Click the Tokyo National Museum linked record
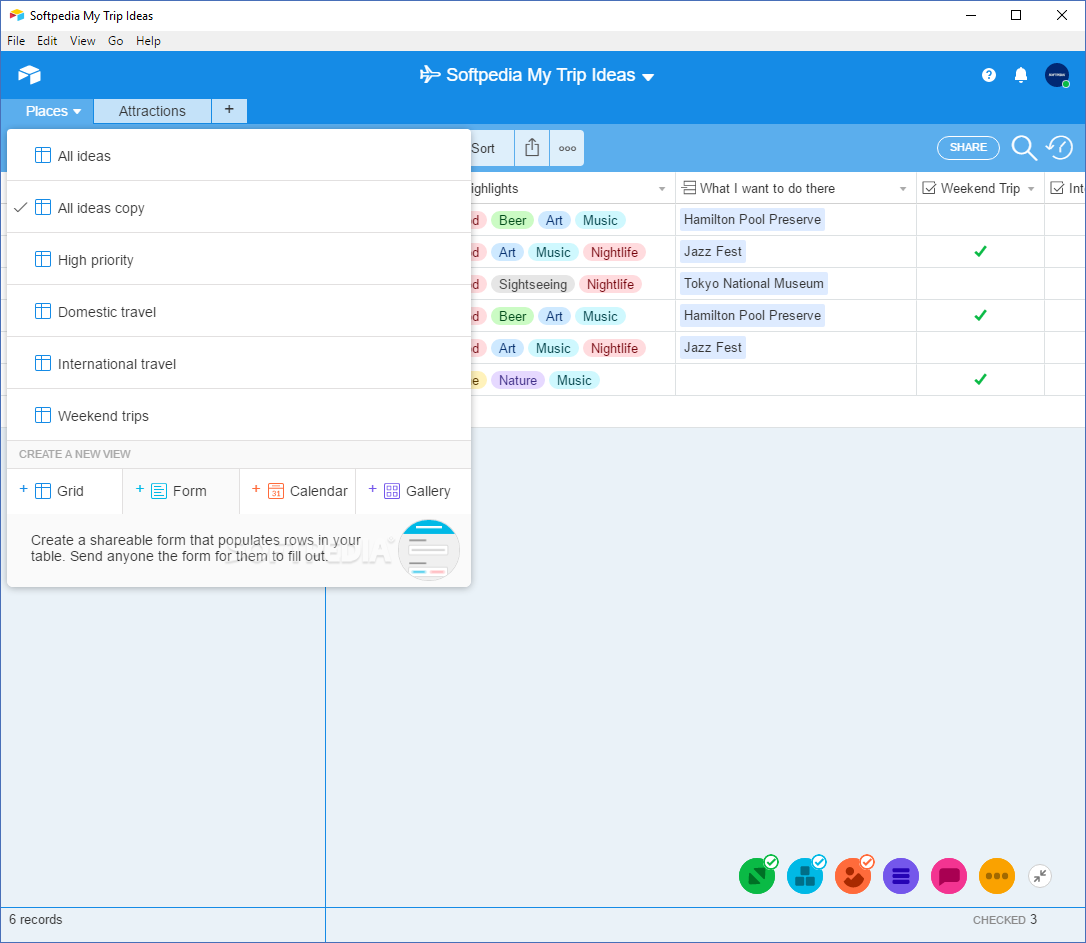This screenshot has width=1086, height=943. click(754, 283)
